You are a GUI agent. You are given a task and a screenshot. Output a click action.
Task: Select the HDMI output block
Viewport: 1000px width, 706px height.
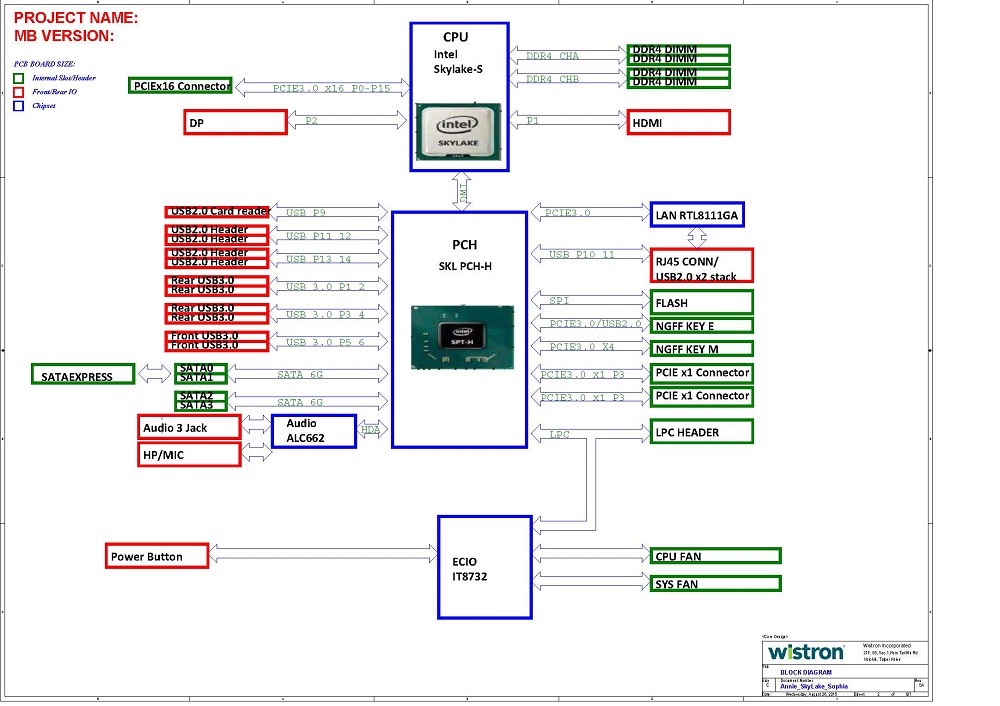(x=679, y=122)
